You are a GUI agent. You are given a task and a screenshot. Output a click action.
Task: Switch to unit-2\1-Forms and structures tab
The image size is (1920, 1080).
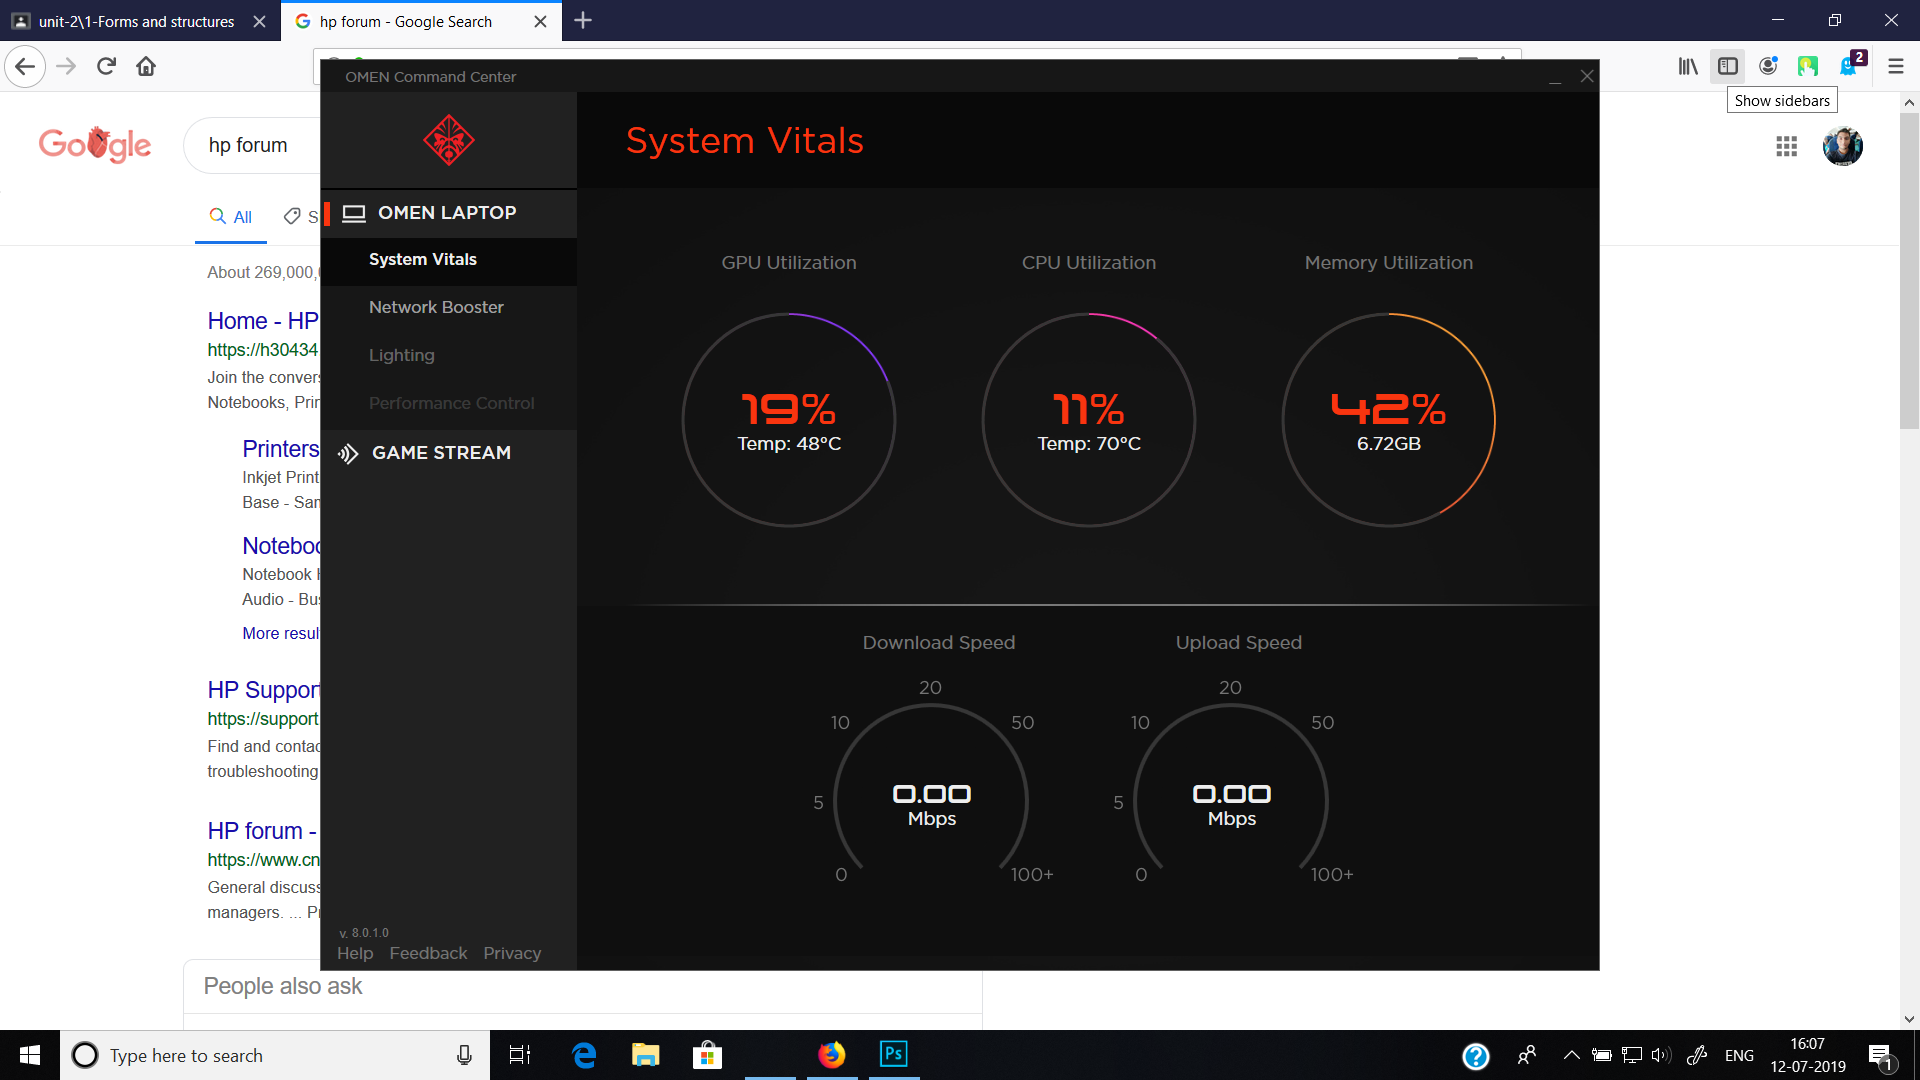pyautogui.click(x=139, y=21)
